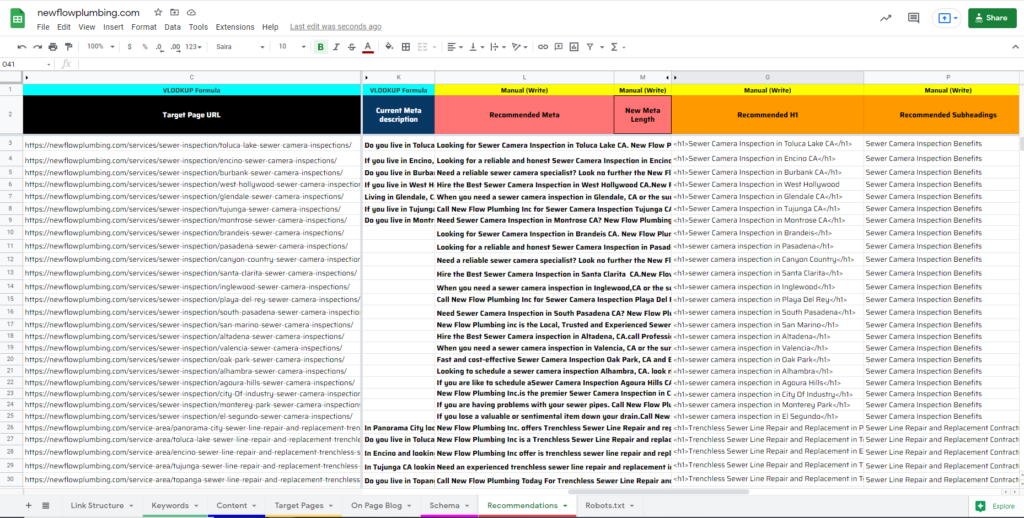
Task: Switch to Target Pages sheet tab
Action: pyautogui.click(x=304, y=506)
